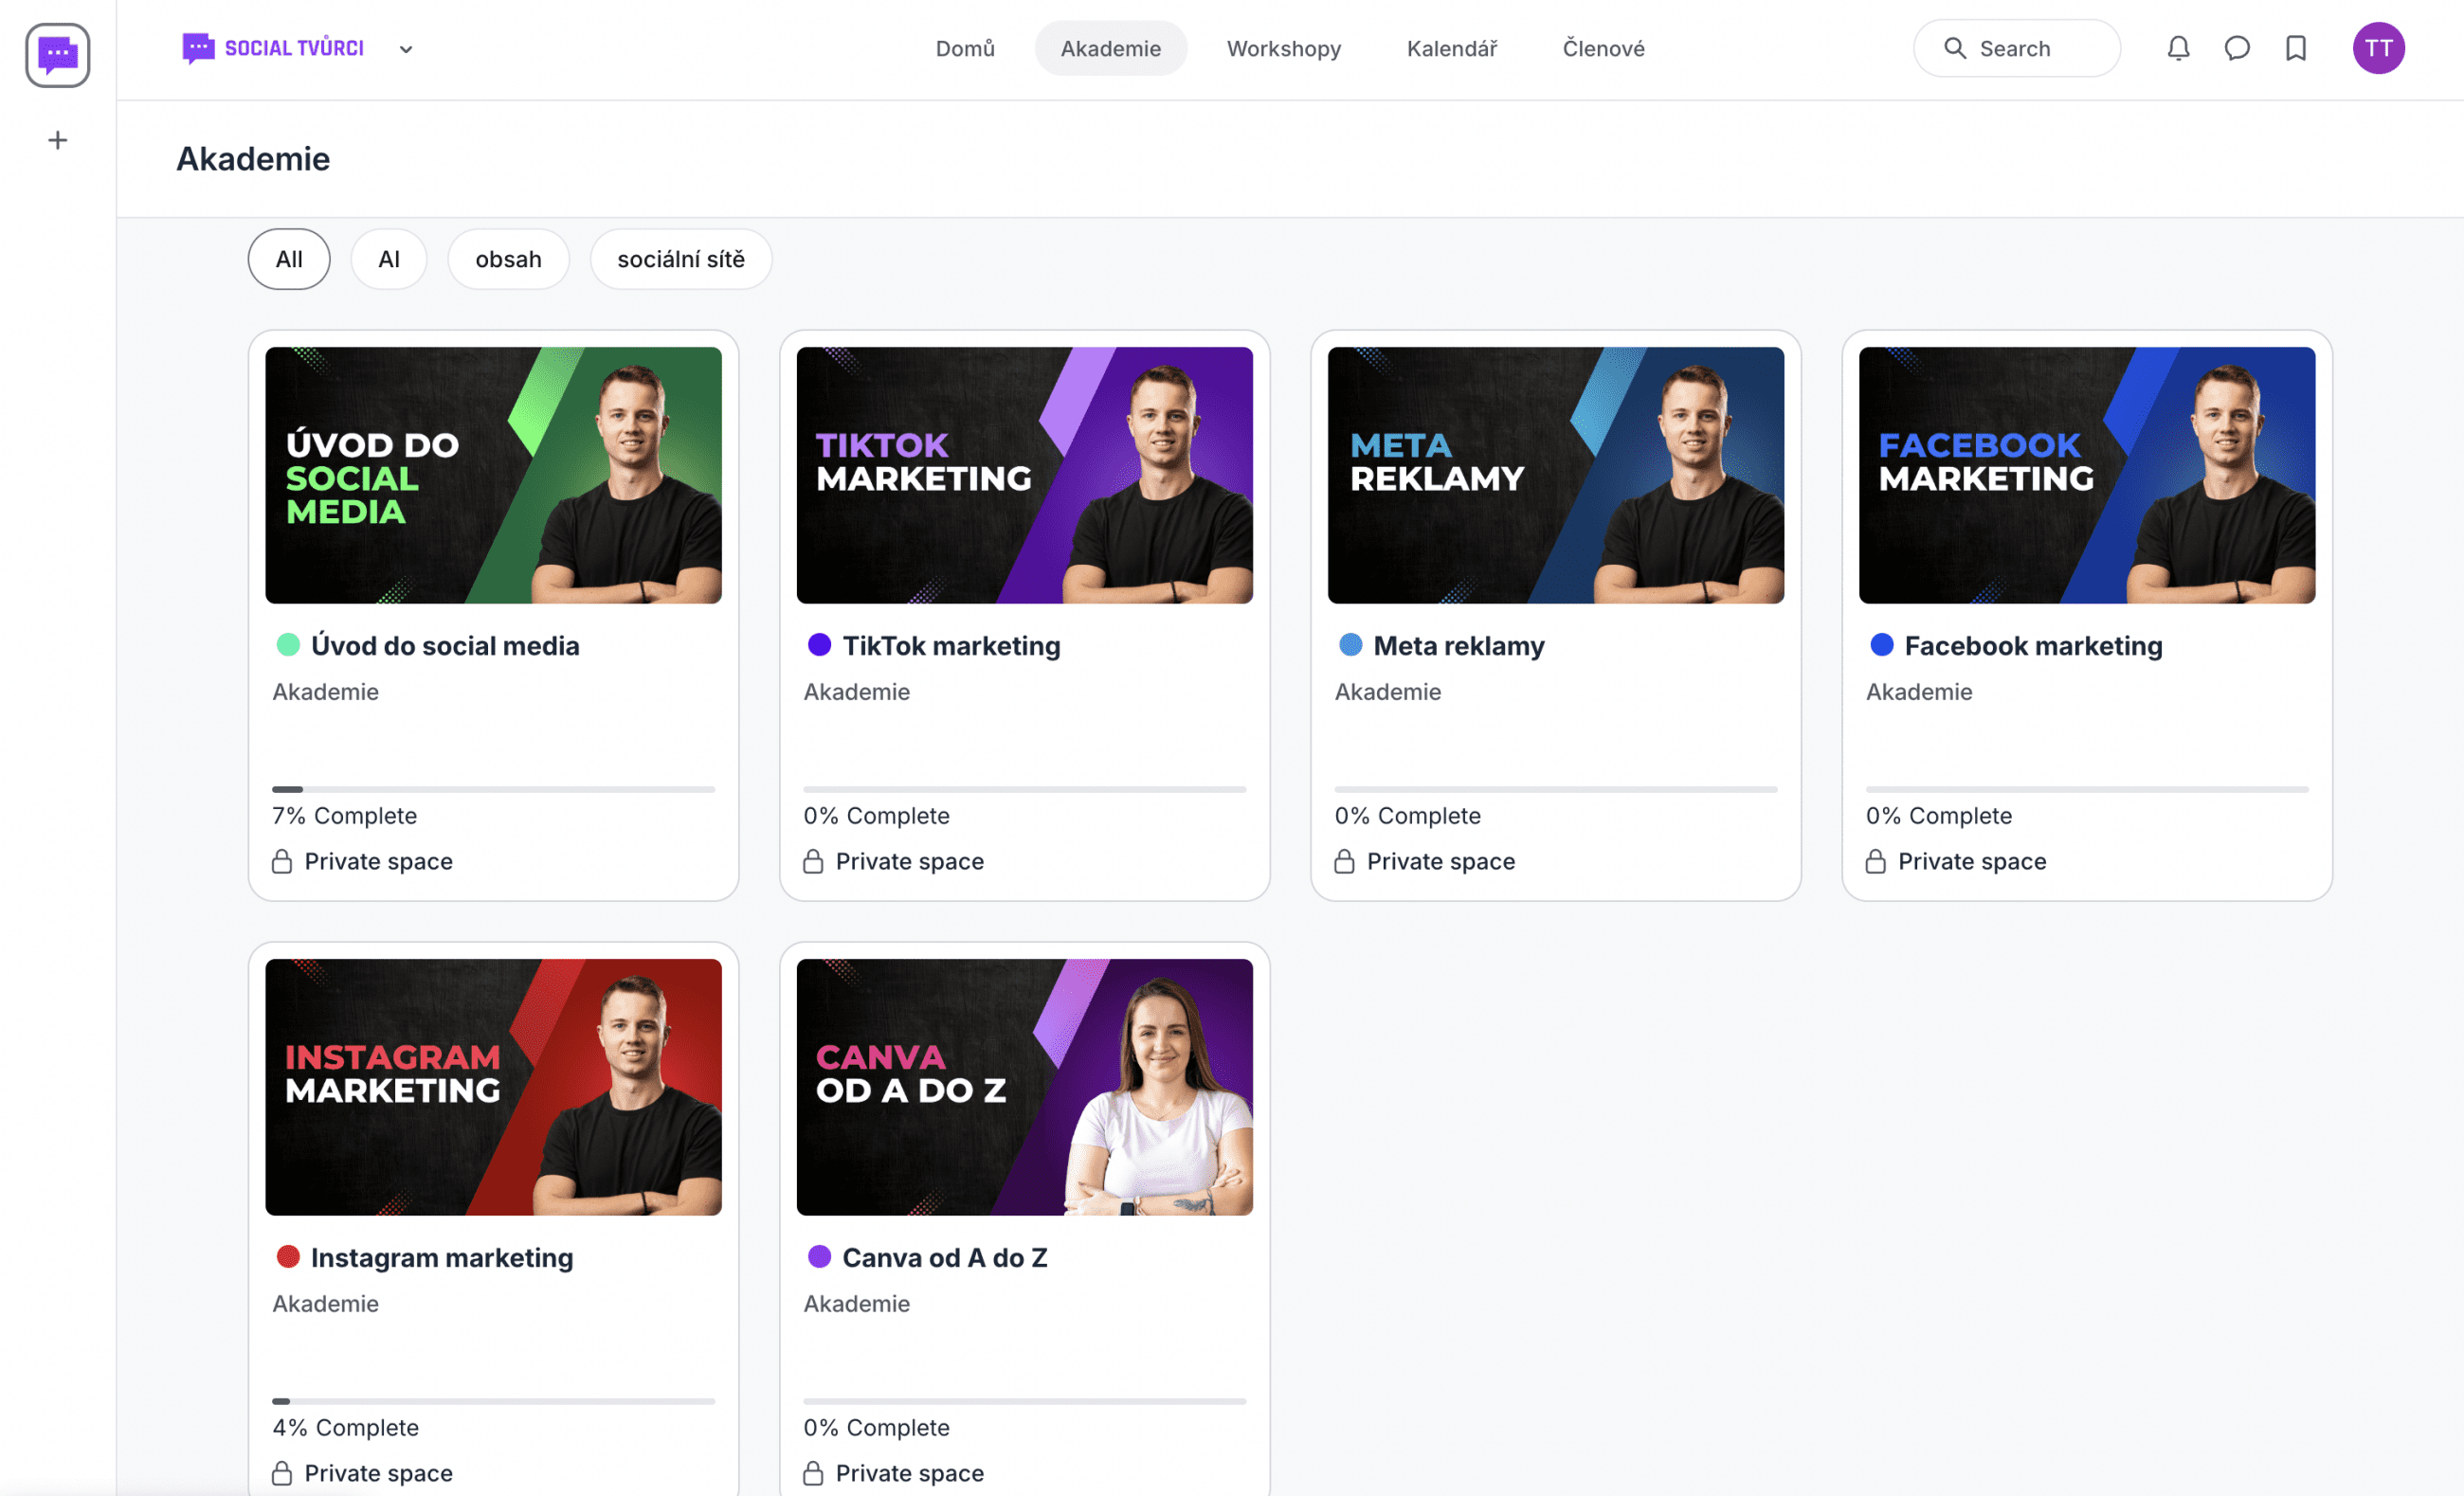Click the Akademie page heading
Screen dimensions: 2464x1496
click(x=253, y=159)
